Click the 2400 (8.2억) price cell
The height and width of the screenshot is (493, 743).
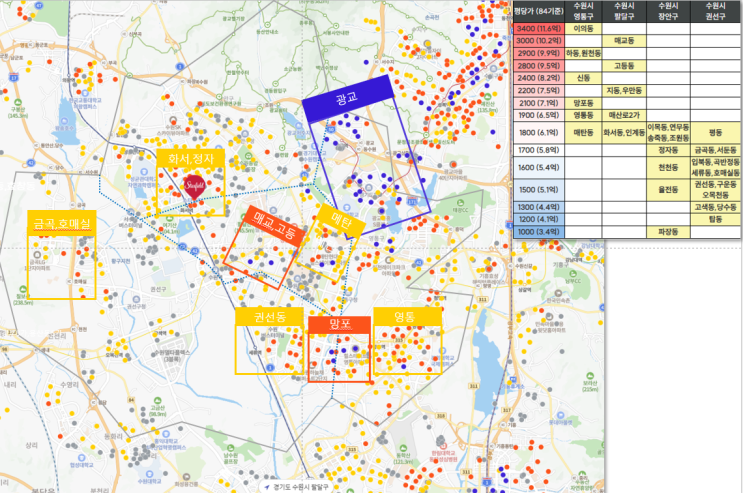pos(539,78)
